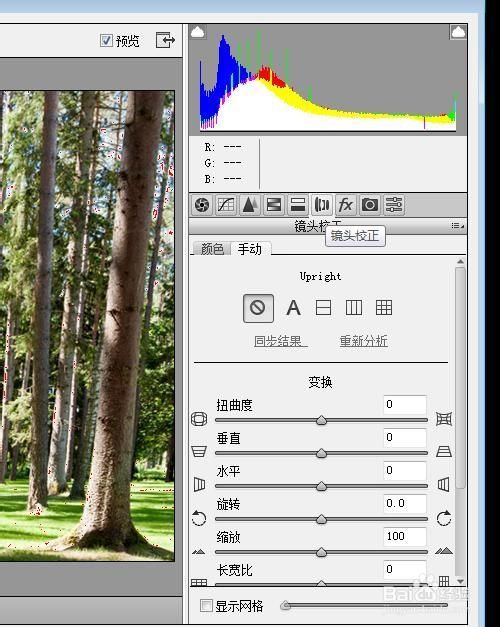Toggle highlight clipping warning in histogram

pyautogui.click(x=458, y=32)
